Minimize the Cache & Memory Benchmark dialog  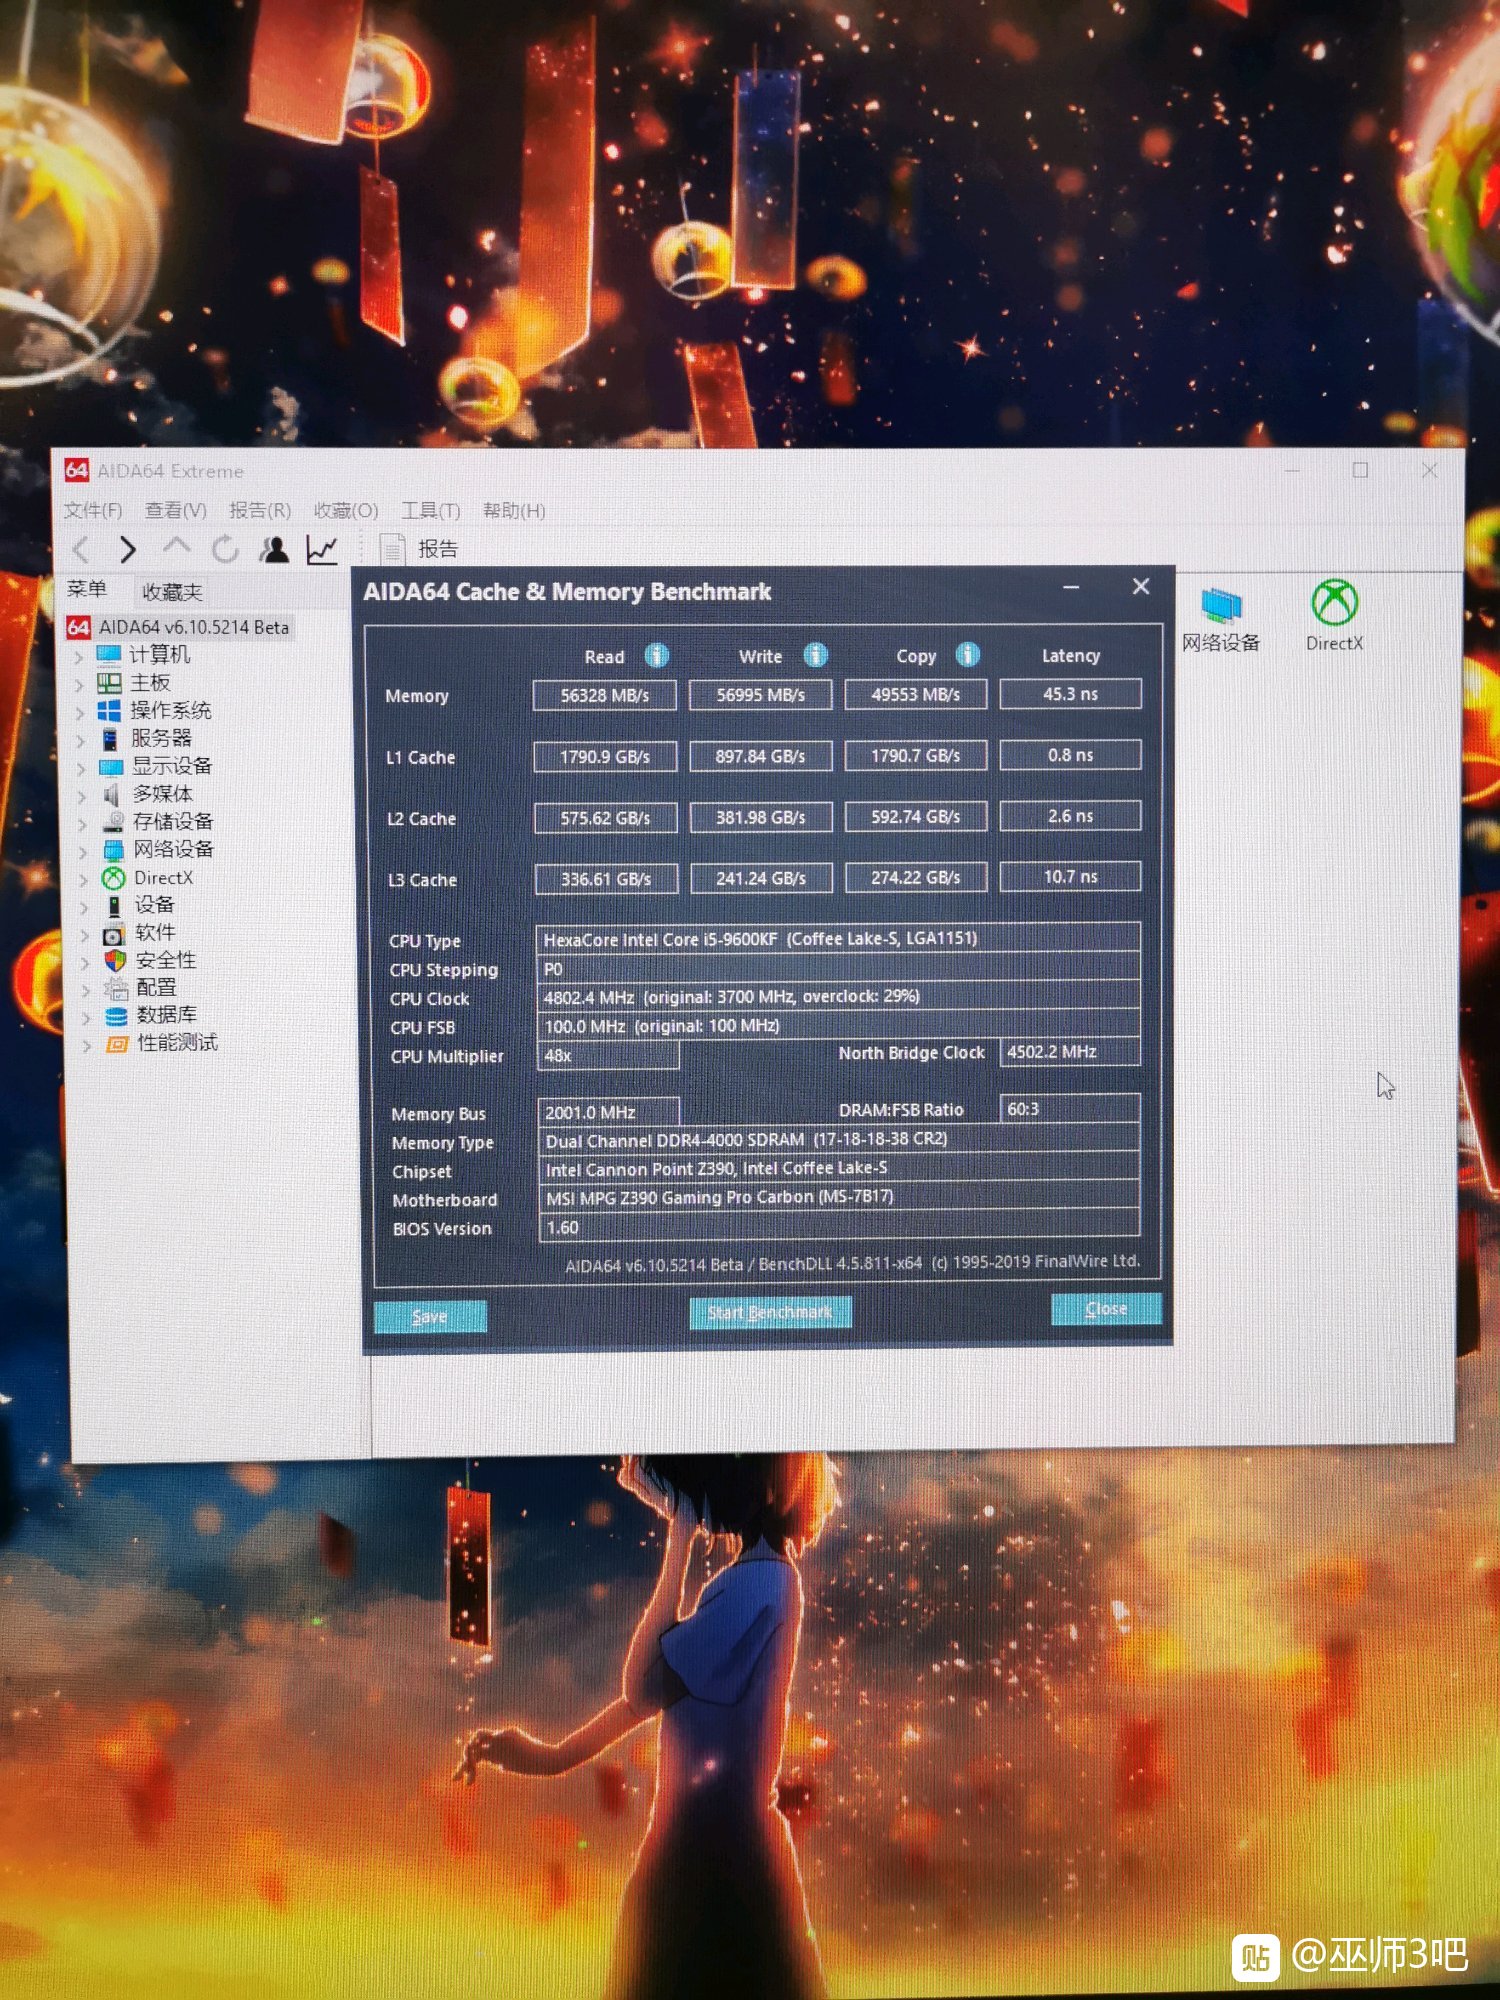click(x=1071, y=587)
